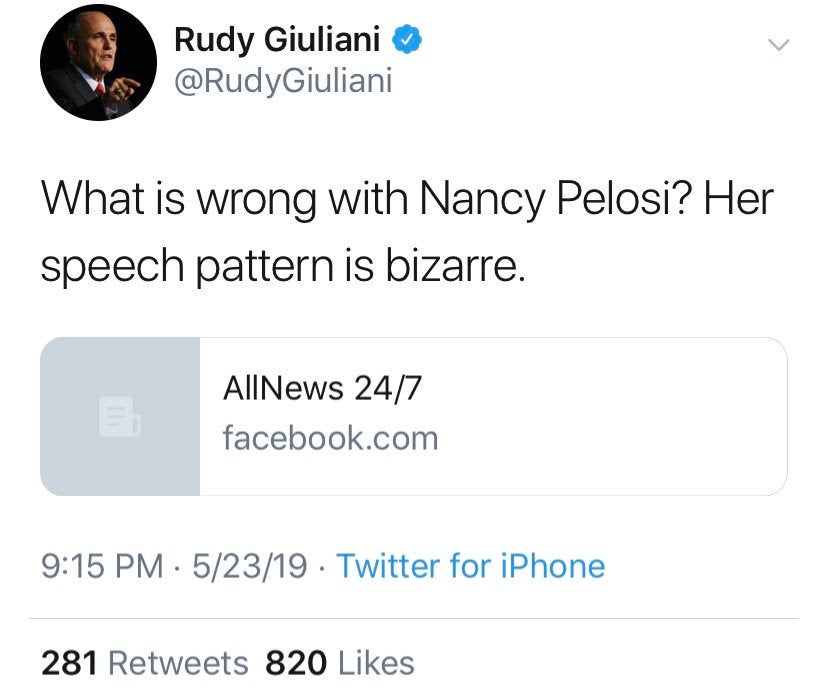
Task: Click the word Retweets label
Action: pos(178,662)
